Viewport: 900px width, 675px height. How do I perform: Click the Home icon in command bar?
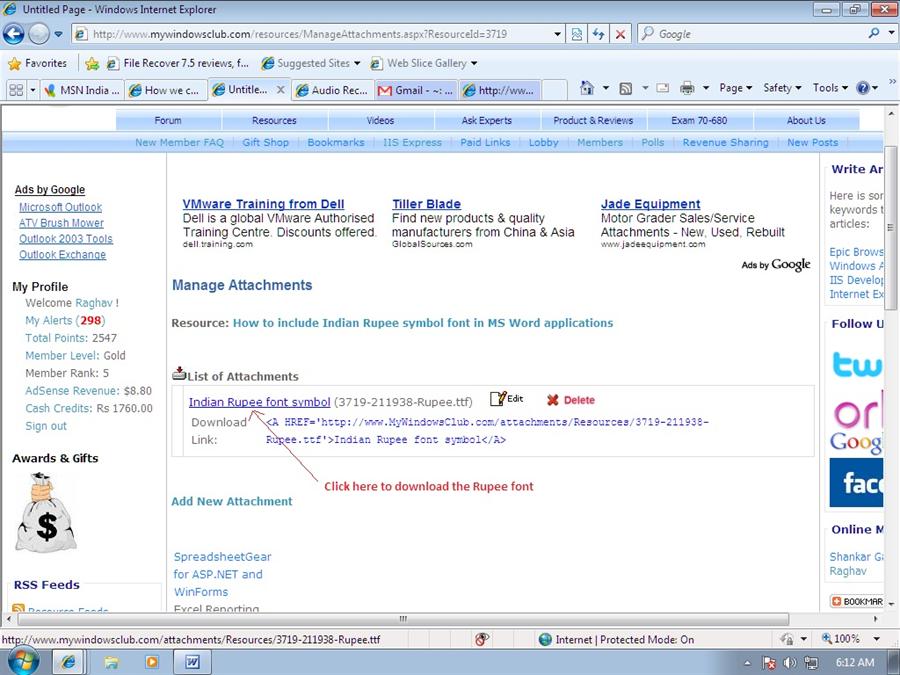point(587,88)
